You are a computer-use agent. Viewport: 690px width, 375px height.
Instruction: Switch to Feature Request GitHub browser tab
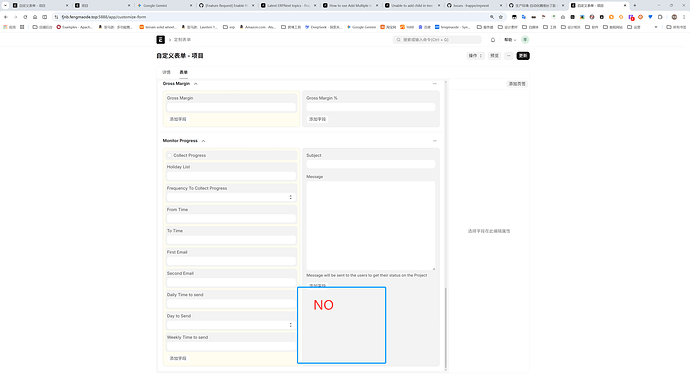click(226, 5)
